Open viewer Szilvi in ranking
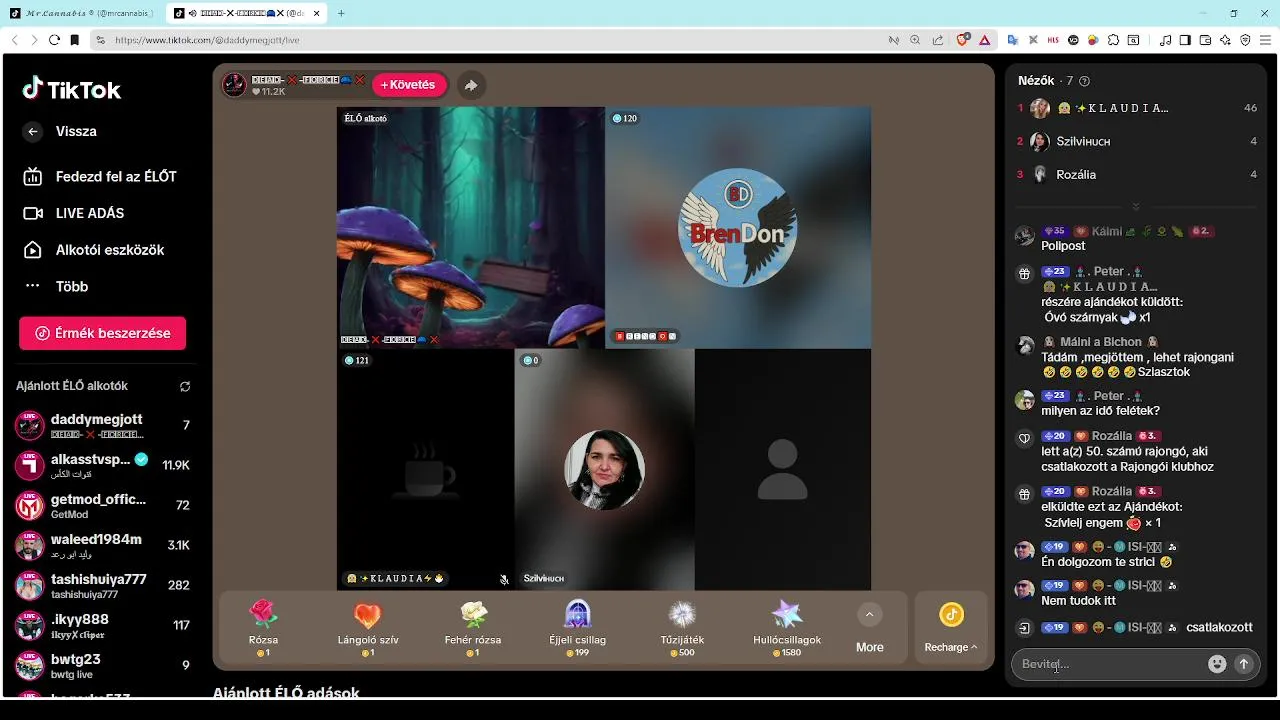The width and height of the screenshot is (1280, 720). click(x=1137, y=141)
